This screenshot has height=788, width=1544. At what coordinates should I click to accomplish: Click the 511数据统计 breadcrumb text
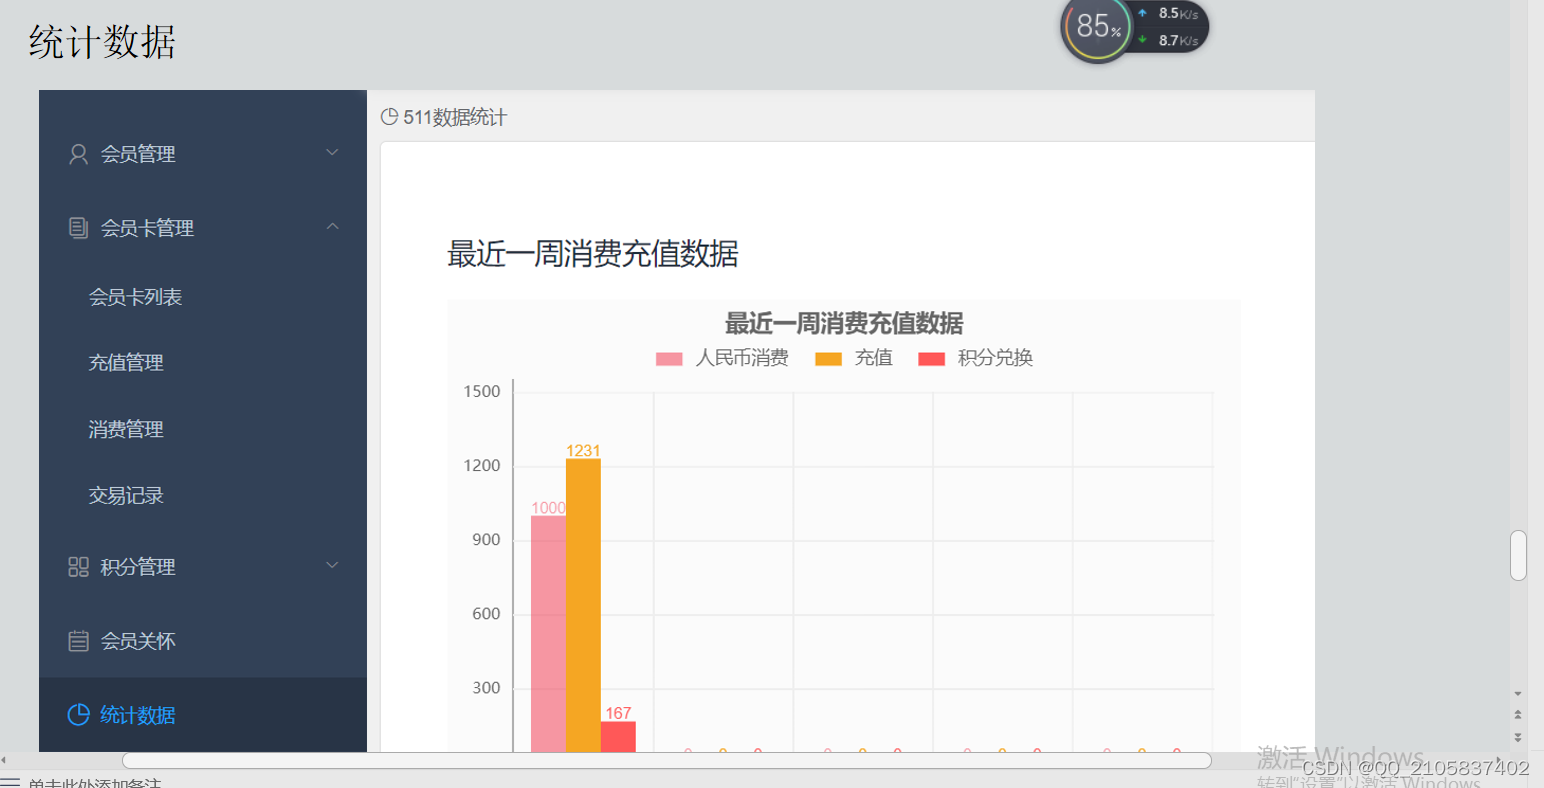coord(455,118)
